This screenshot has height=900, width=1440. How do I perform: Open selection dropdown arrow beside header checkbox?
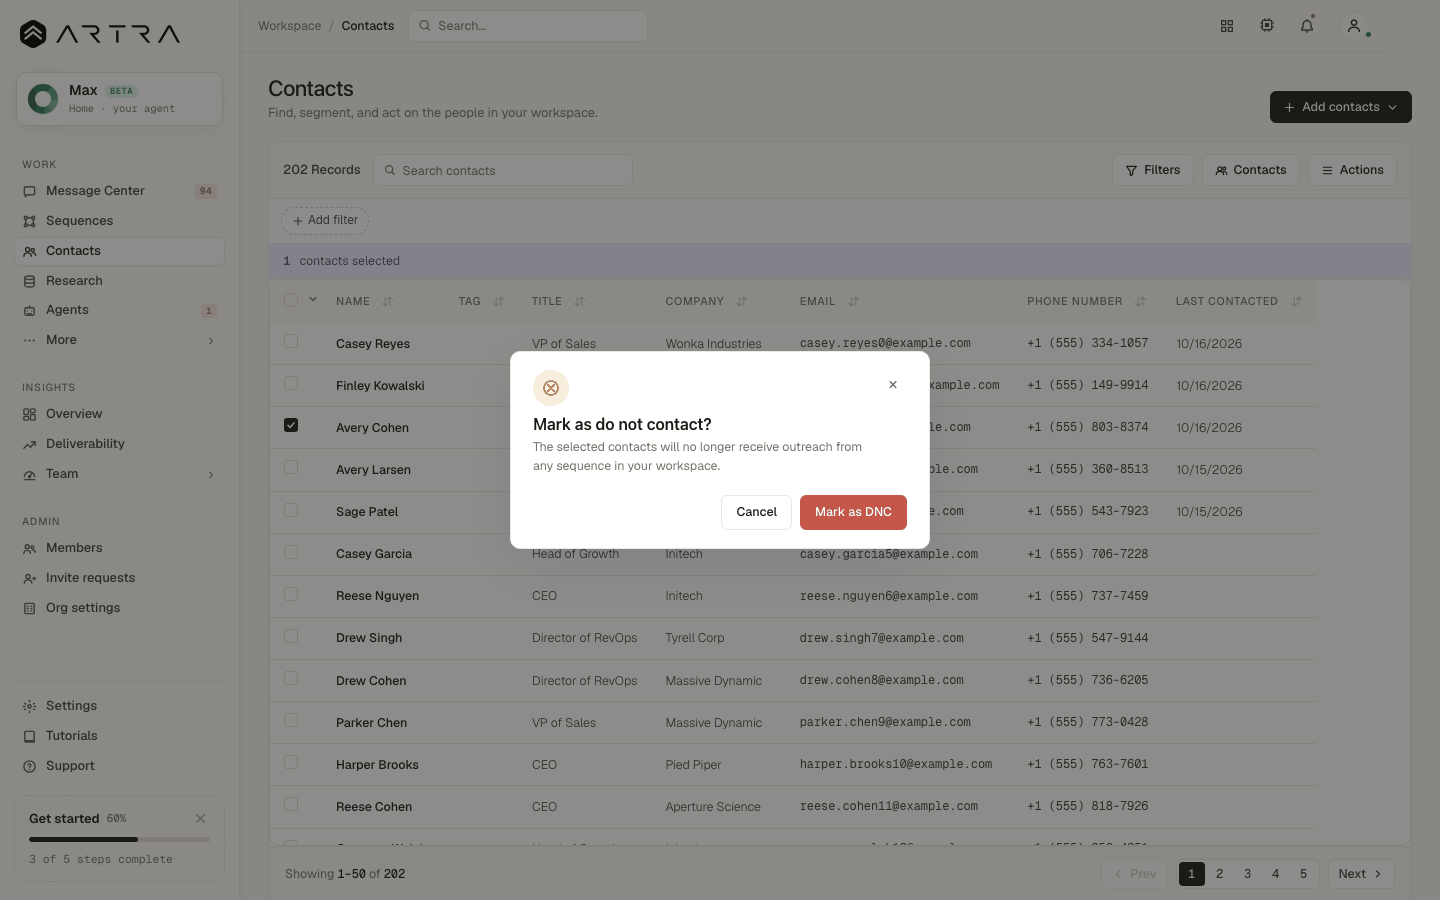[313, 299]
